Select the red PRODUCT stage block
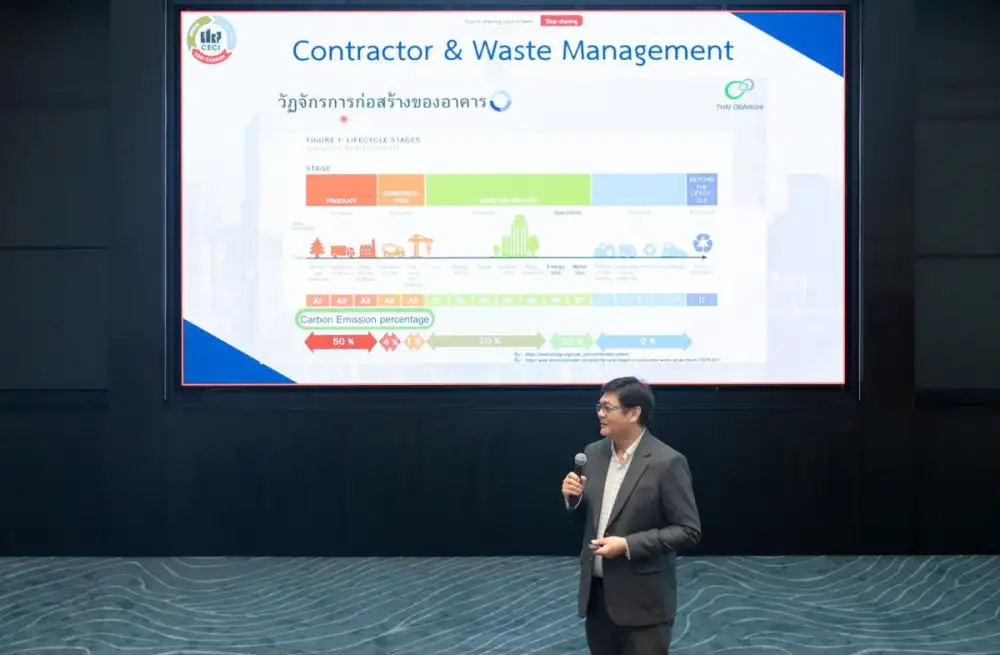This screenshot has height=655, width=1000. coord(341,190)
